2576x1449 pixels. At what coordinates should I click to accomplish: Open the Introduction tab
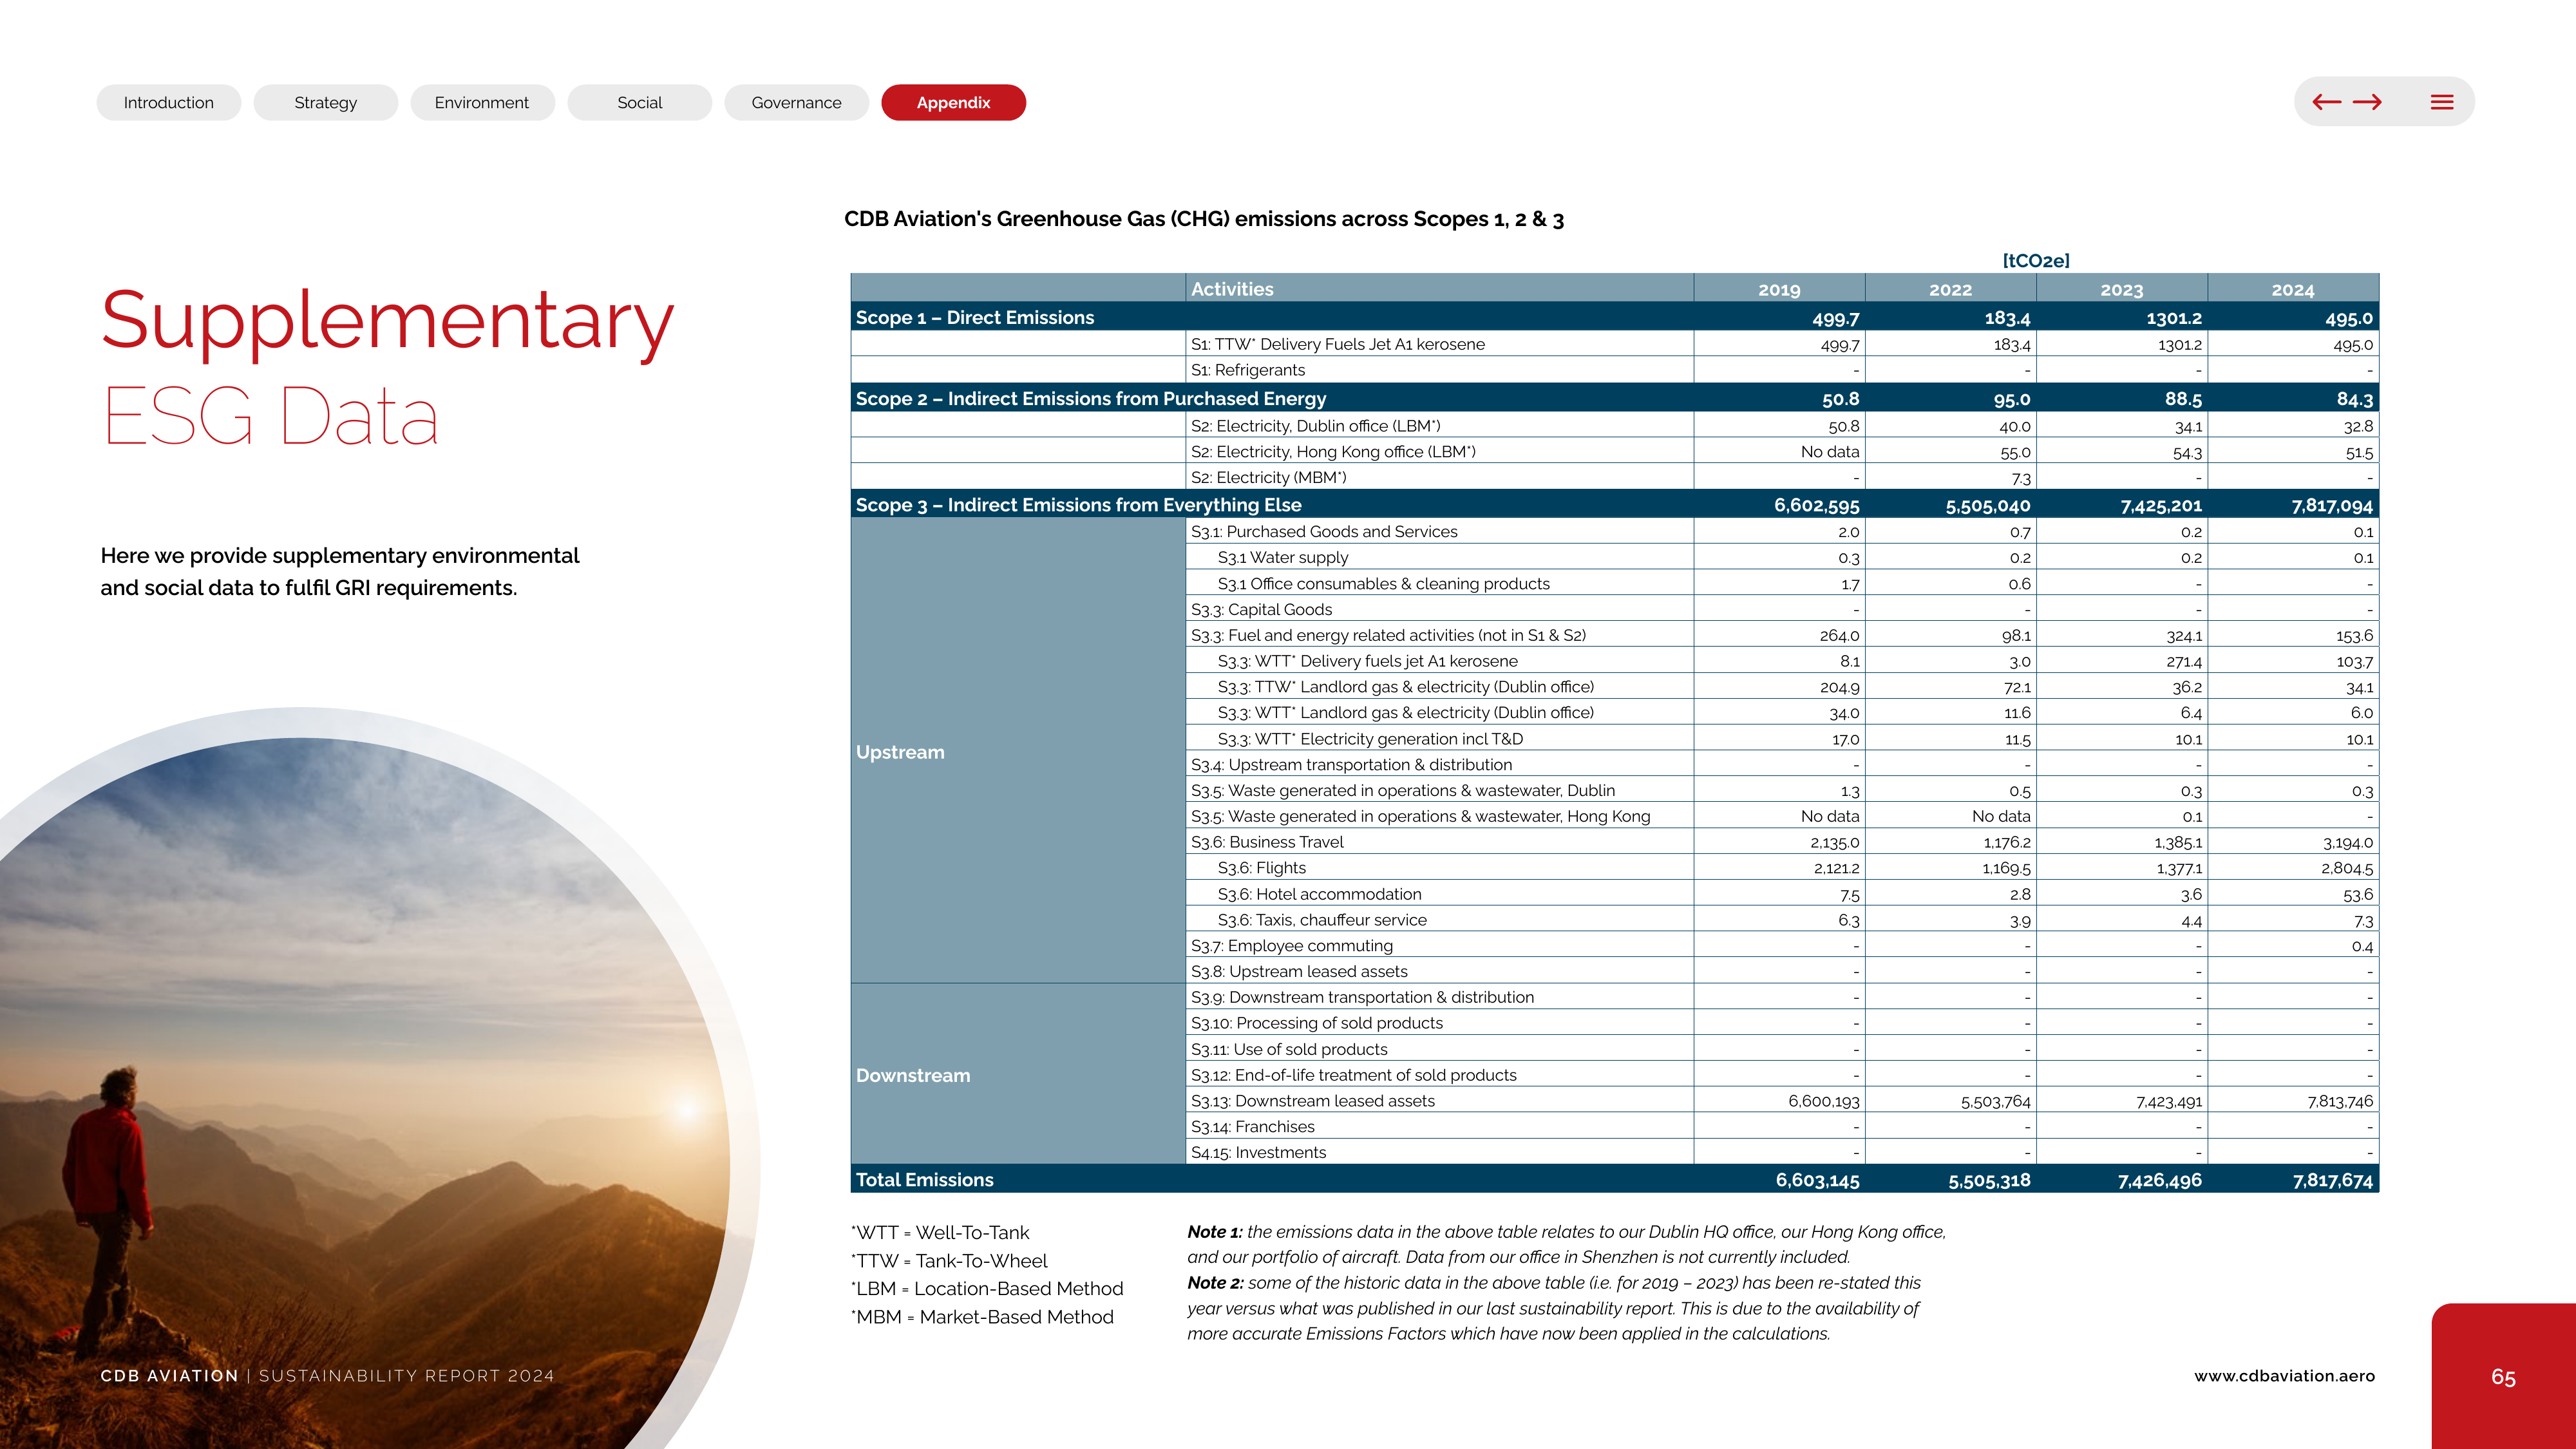click(x=169, y=103)
